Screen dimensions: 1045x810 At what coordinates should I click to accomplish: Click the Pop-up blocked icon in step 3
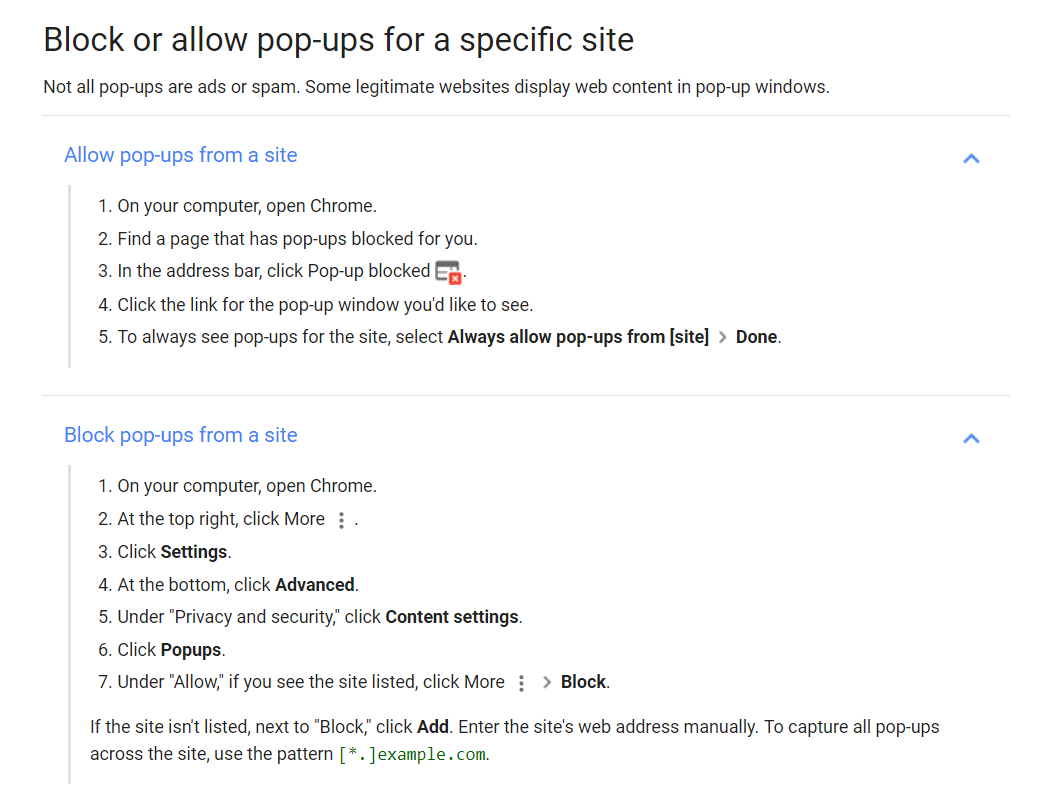448,272
